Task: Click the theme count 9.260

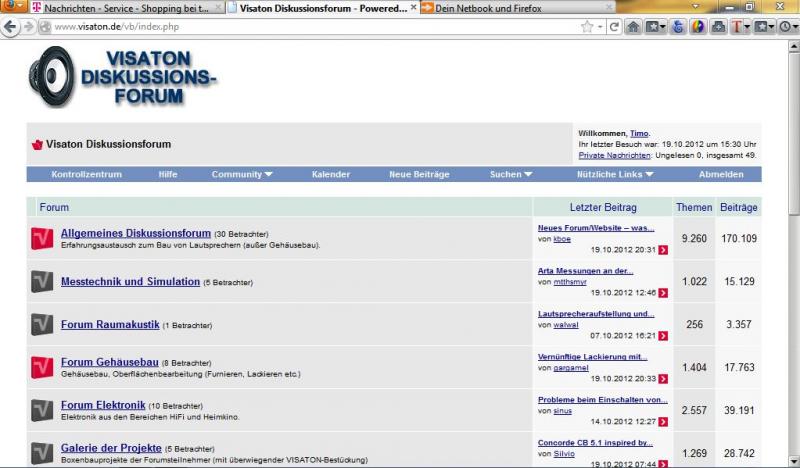Action: click(x=694, y=238)
